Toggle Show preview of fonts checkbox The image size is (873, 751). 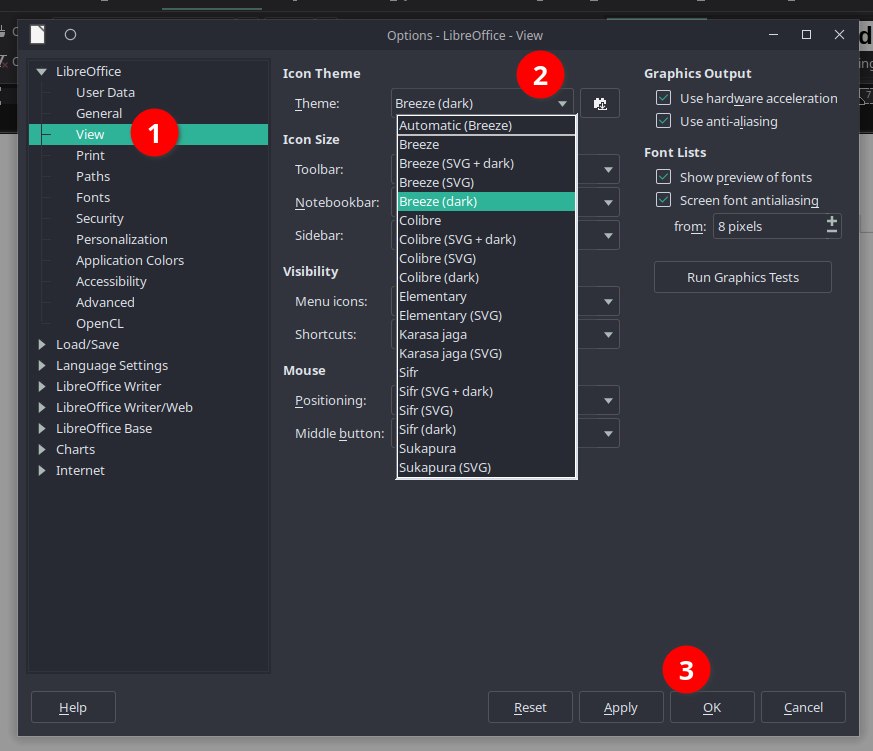663,177
